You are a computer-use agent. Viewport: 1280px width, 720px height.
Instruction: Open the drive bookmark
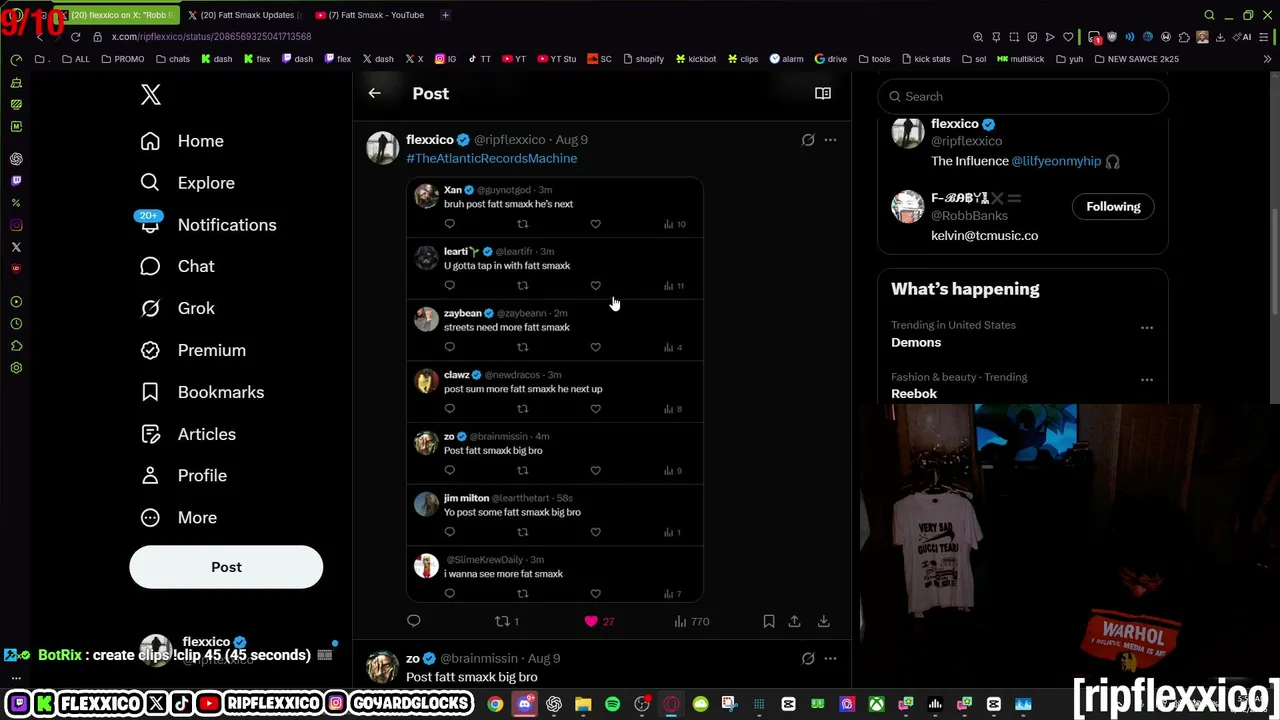click(831, 59)
